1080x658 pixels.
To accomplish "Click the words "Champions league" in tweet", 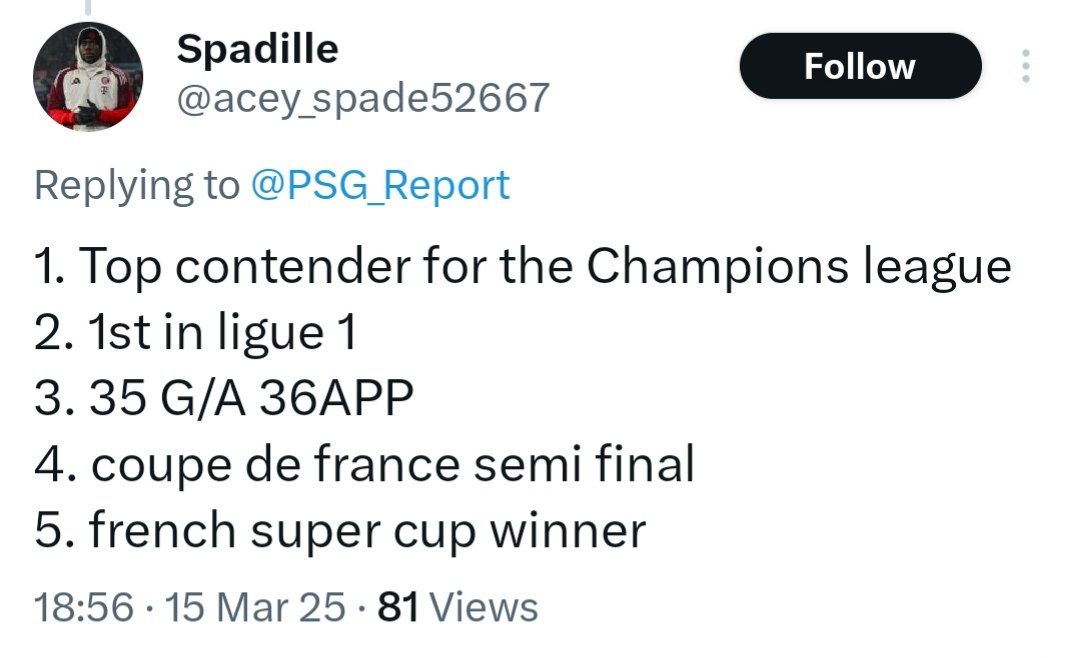I will [x=799, y=266].
